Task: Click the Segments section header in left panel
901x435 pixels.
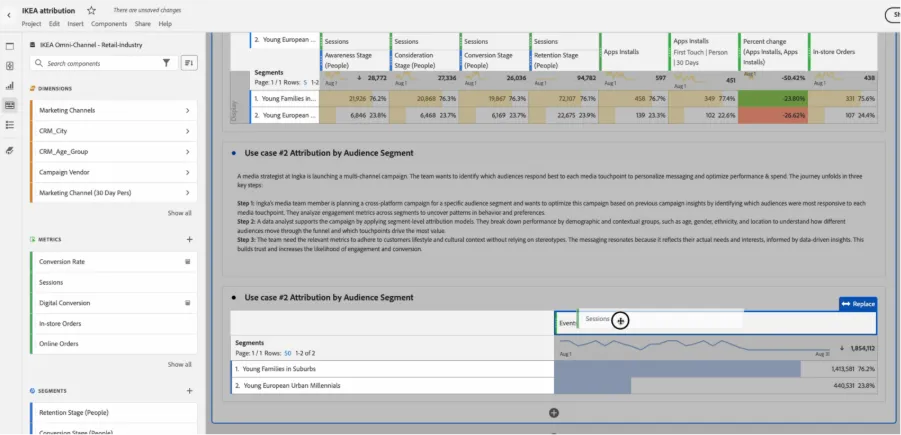Action: 52,391
